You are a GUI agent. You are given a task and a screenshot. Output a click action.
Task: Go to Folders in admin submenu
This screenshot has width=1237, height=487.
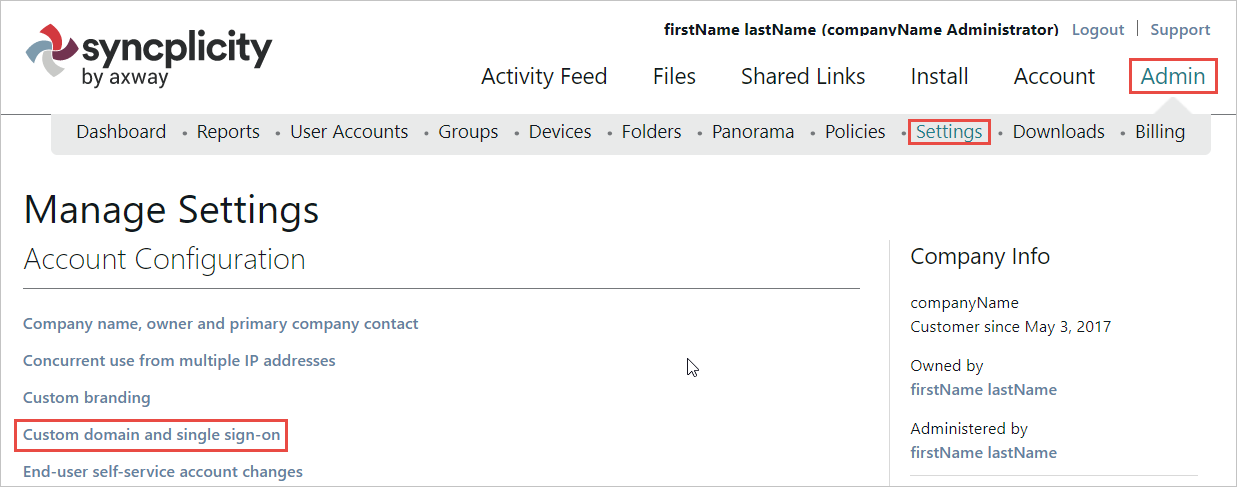(651, 132)
